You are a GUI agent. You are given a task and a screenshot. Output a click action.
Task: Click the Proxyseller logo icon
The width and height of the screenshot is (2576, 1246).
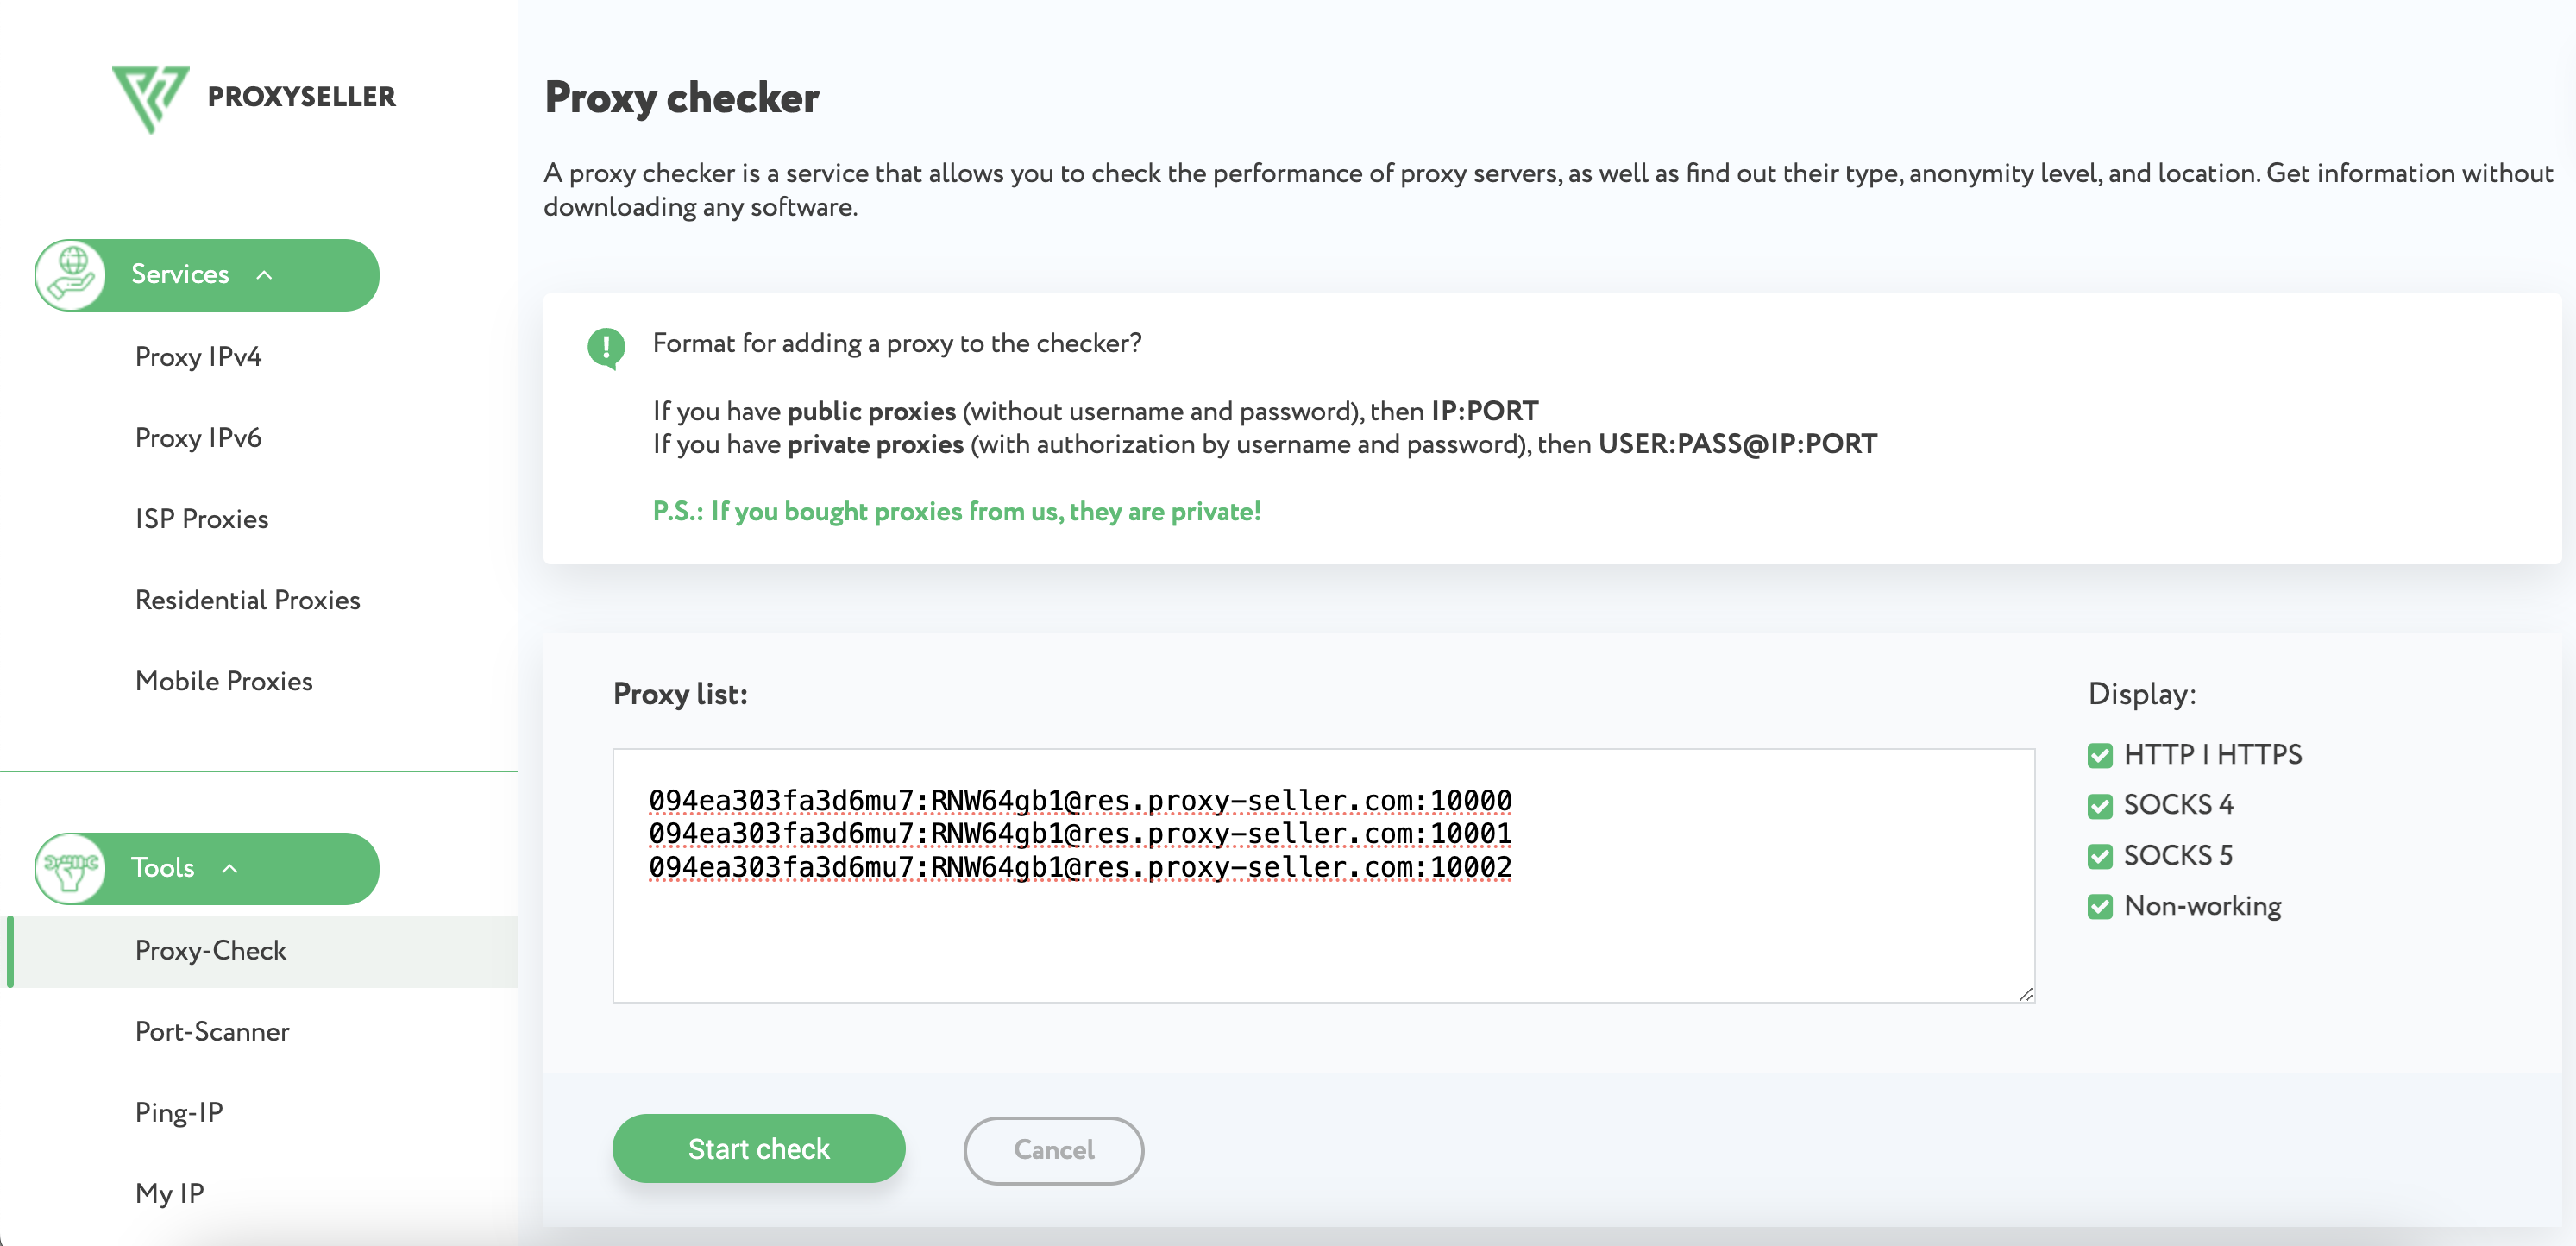150,98
